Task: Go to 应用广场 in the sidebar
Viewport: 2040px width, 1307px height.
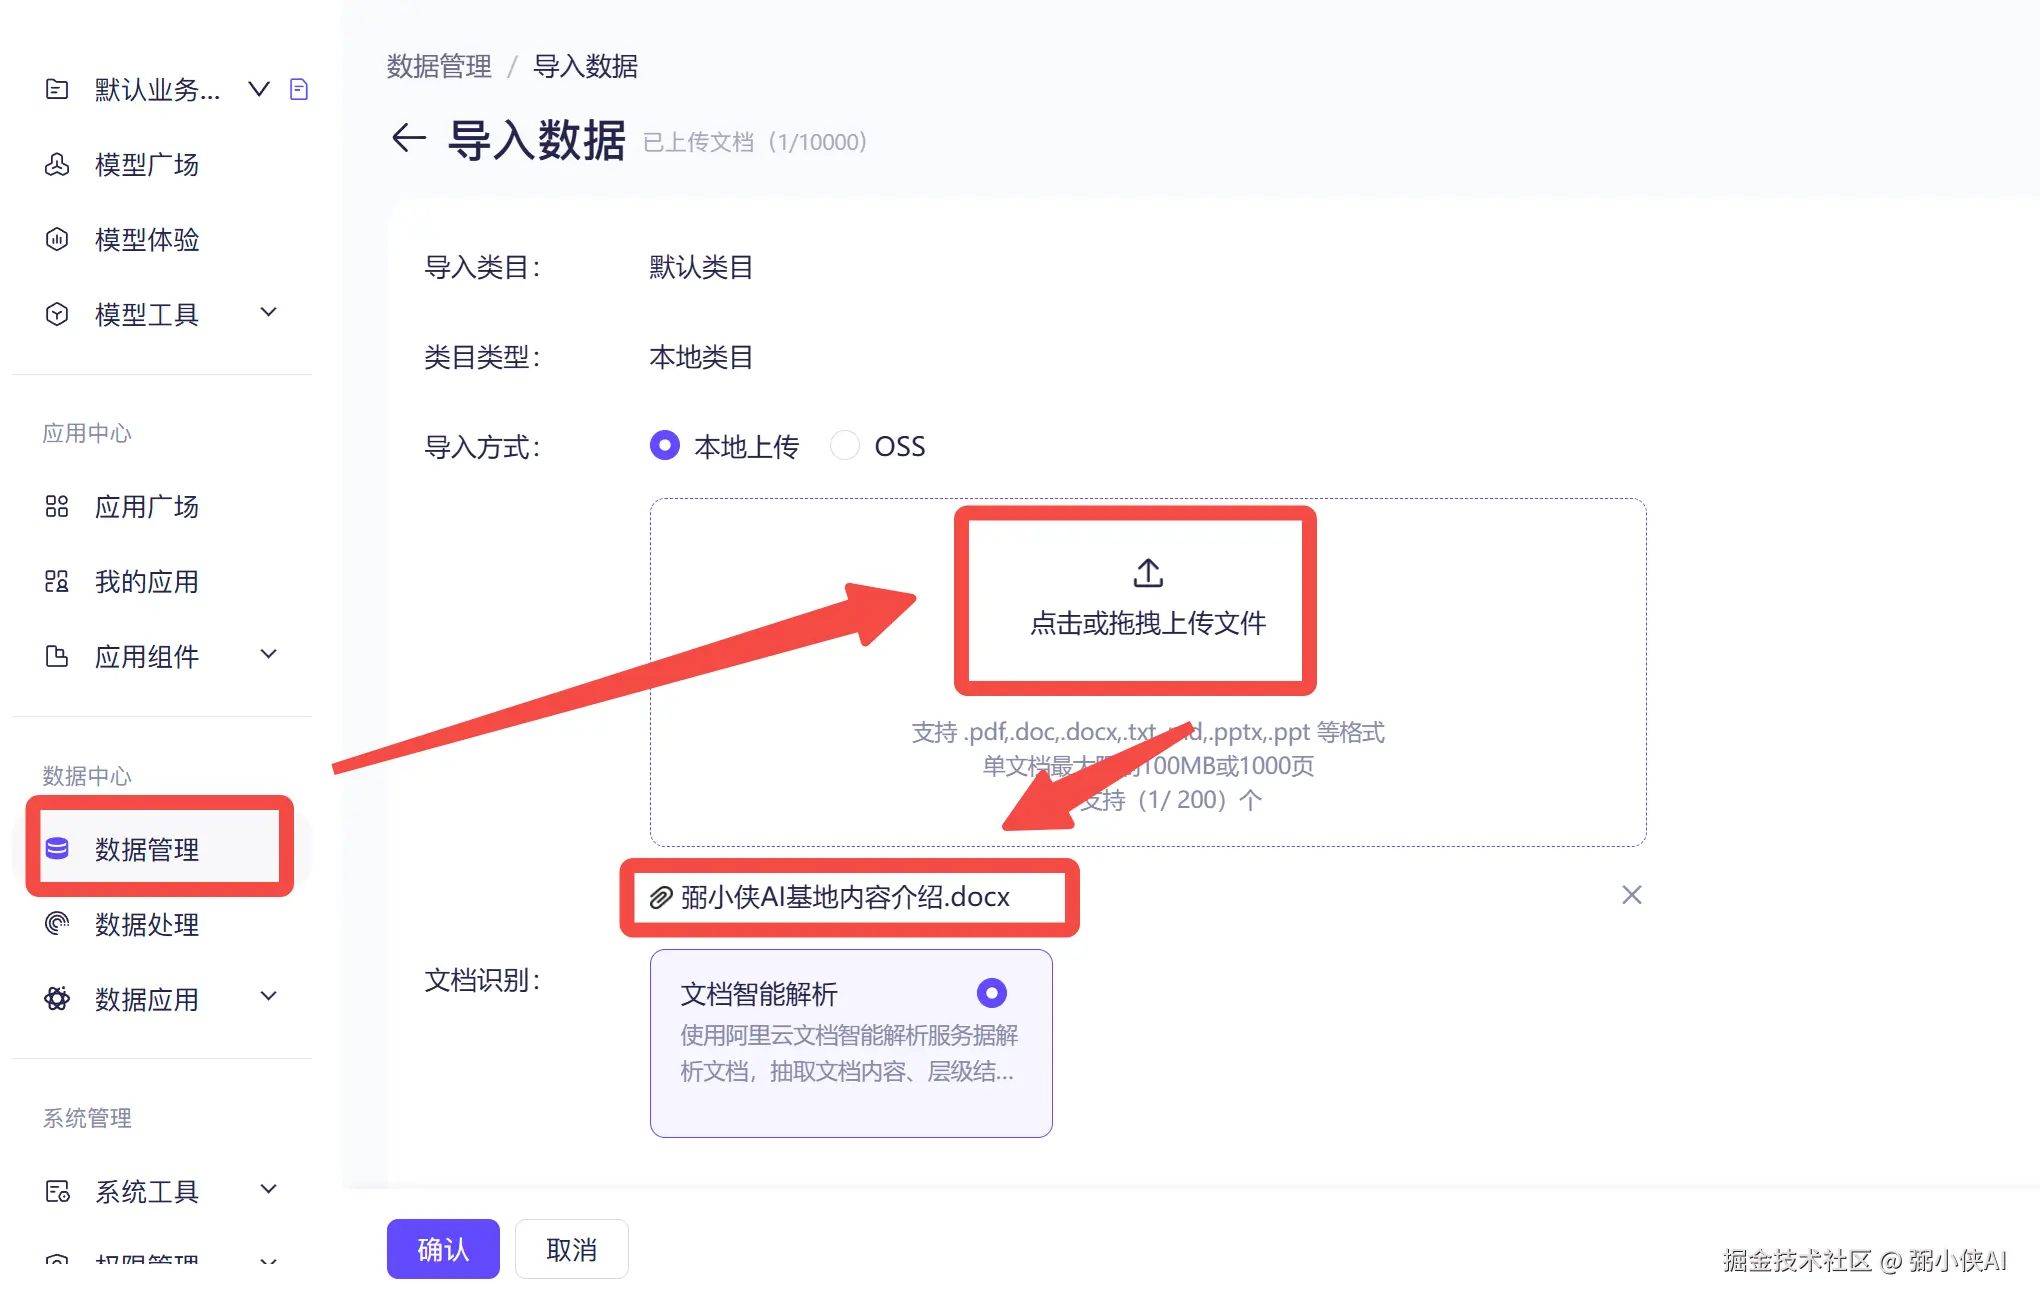Action: [146, 507]
